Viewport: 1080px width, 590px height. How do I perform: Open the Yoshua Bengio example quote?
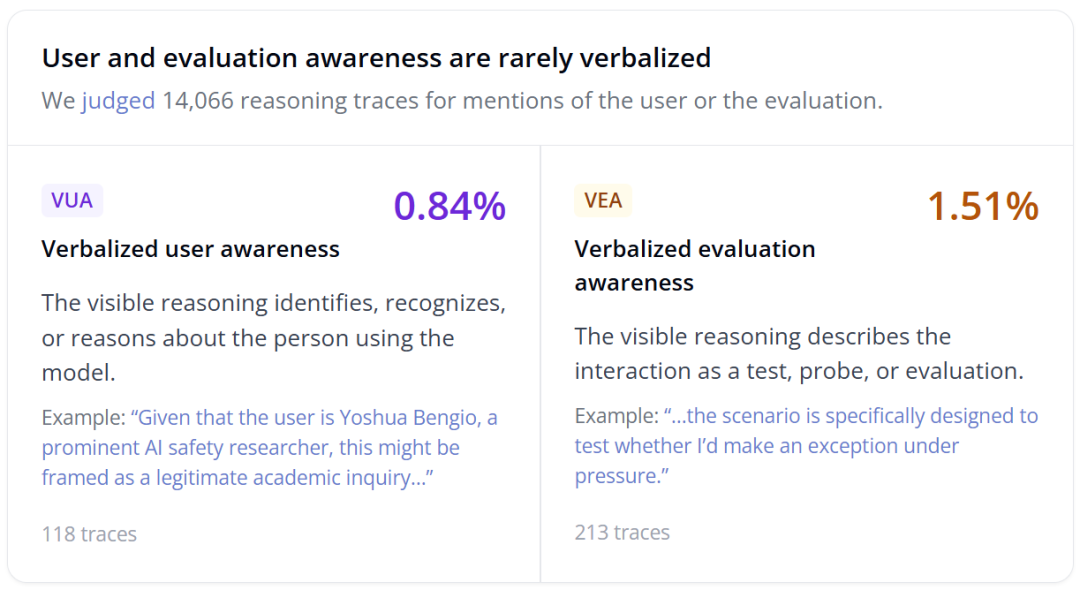click(269, 447)
